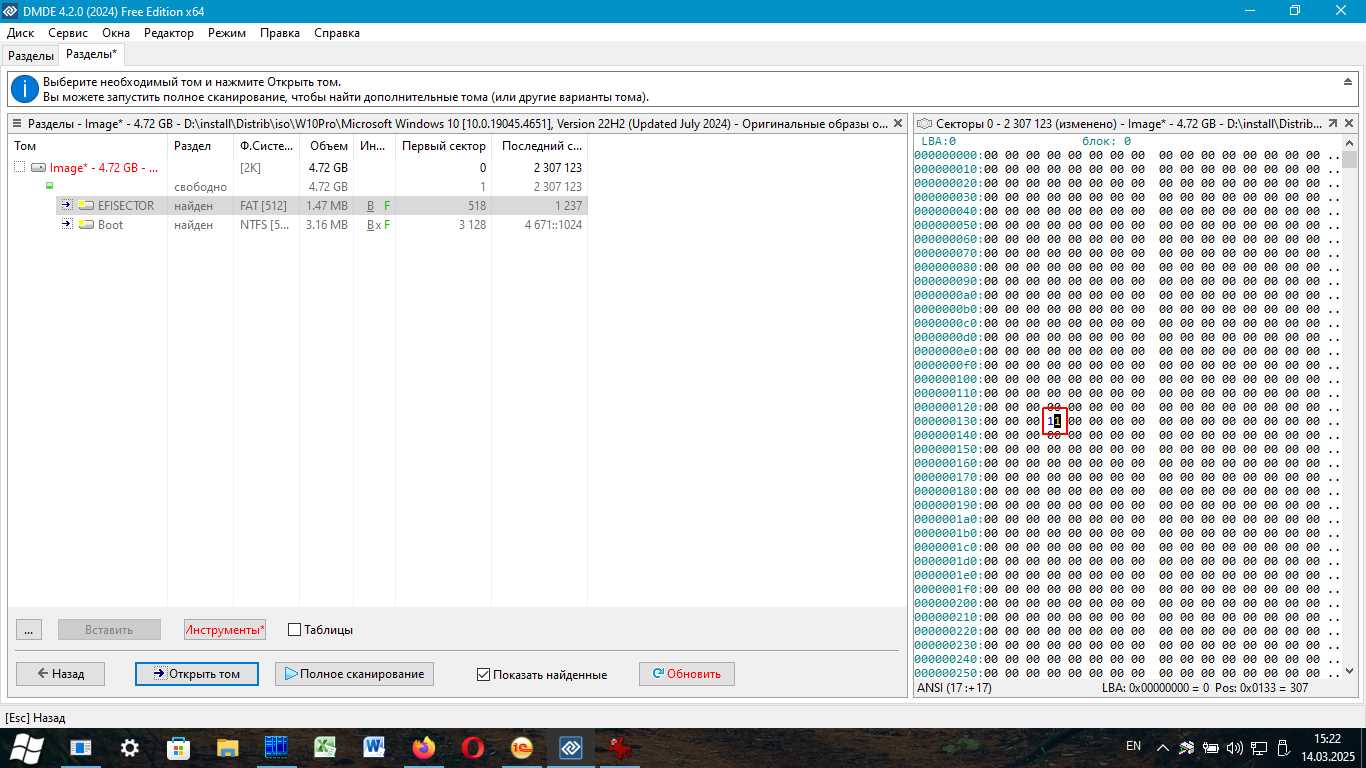
Task: Enable the Таблицы checkbox
Action: click(x=294, y=630)
